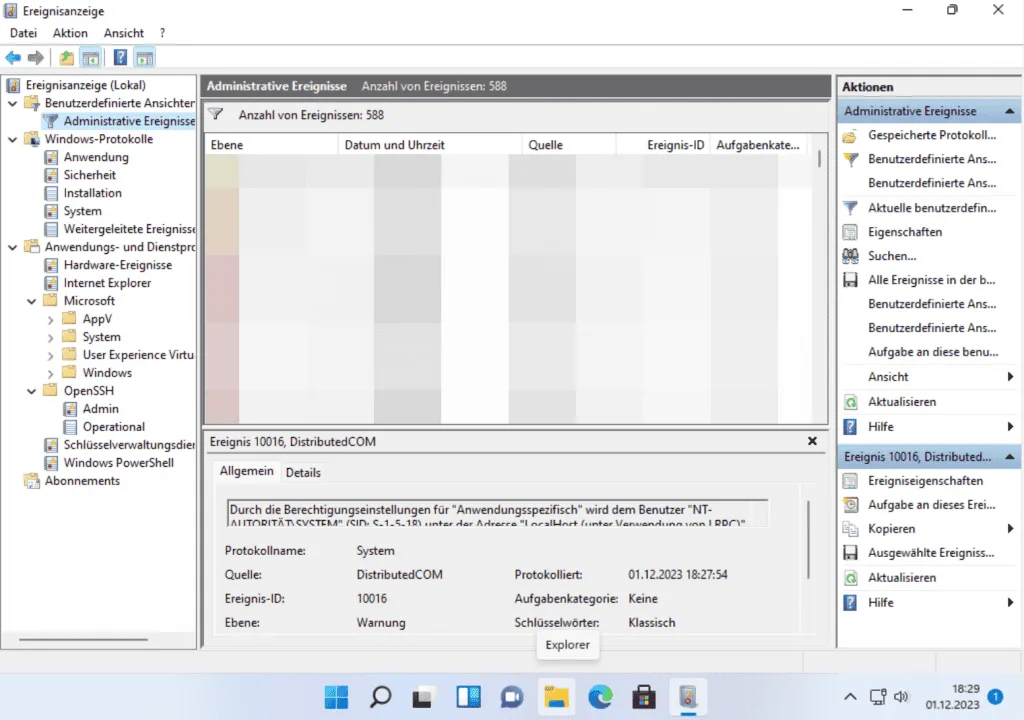This screenshot has height=720, width=1024.
Task: Open the Aktion menu
Action: pyautogui.click(x=70, y=33)
